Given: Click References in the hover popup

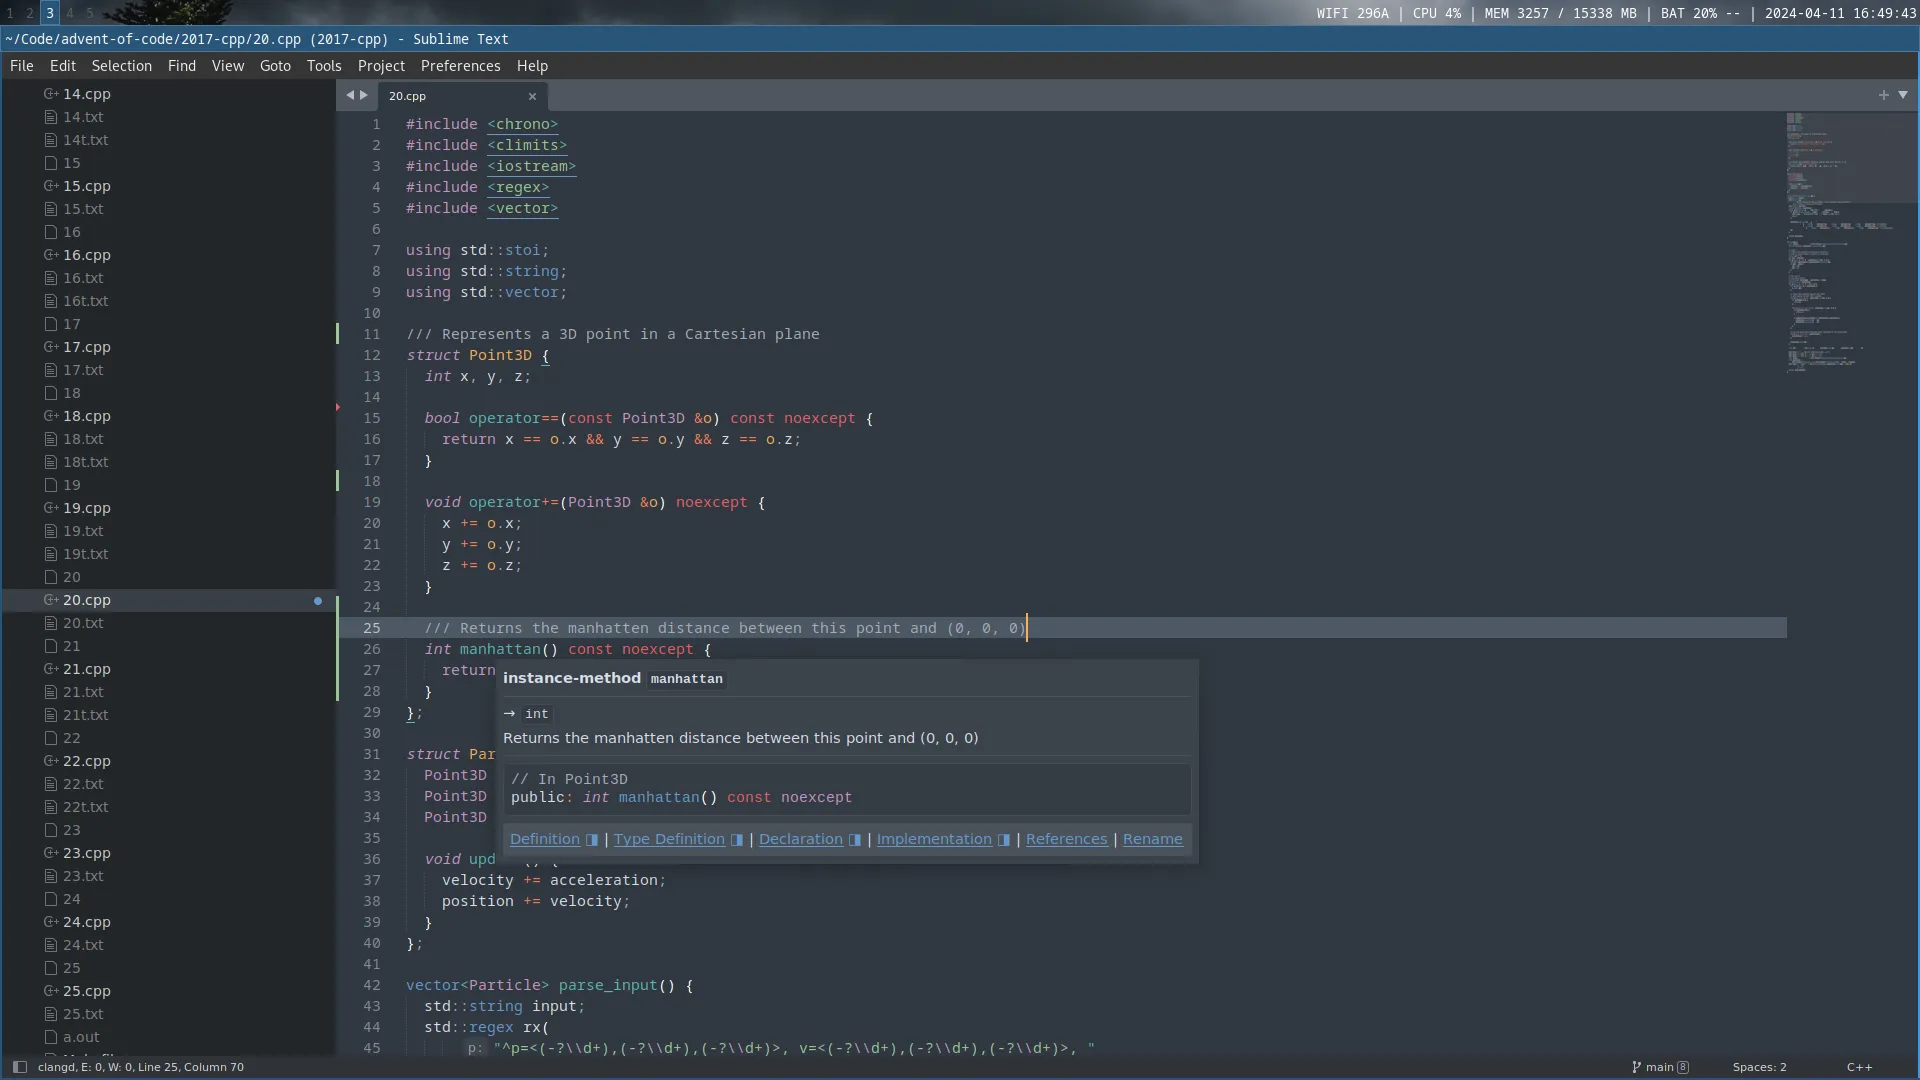Looking at the screenshot, I should pyautogui.click(x=1067, y=839).
